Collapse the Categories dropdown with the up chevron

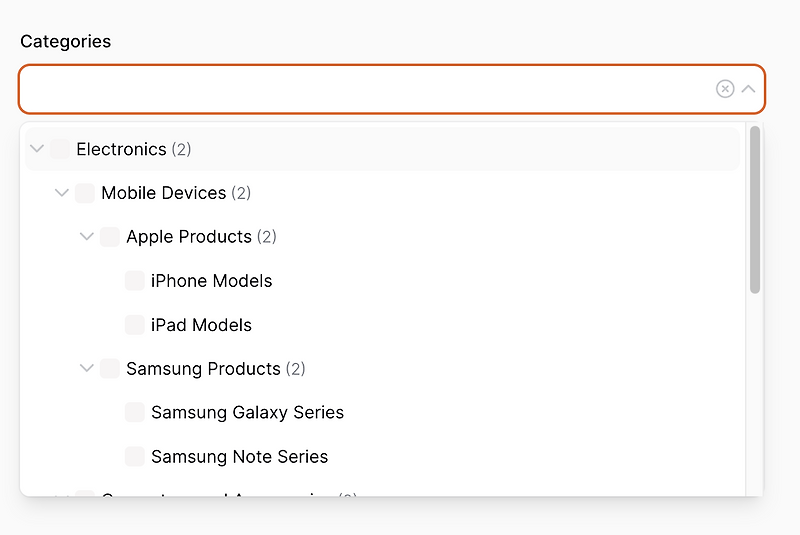(x=748, y=89)
